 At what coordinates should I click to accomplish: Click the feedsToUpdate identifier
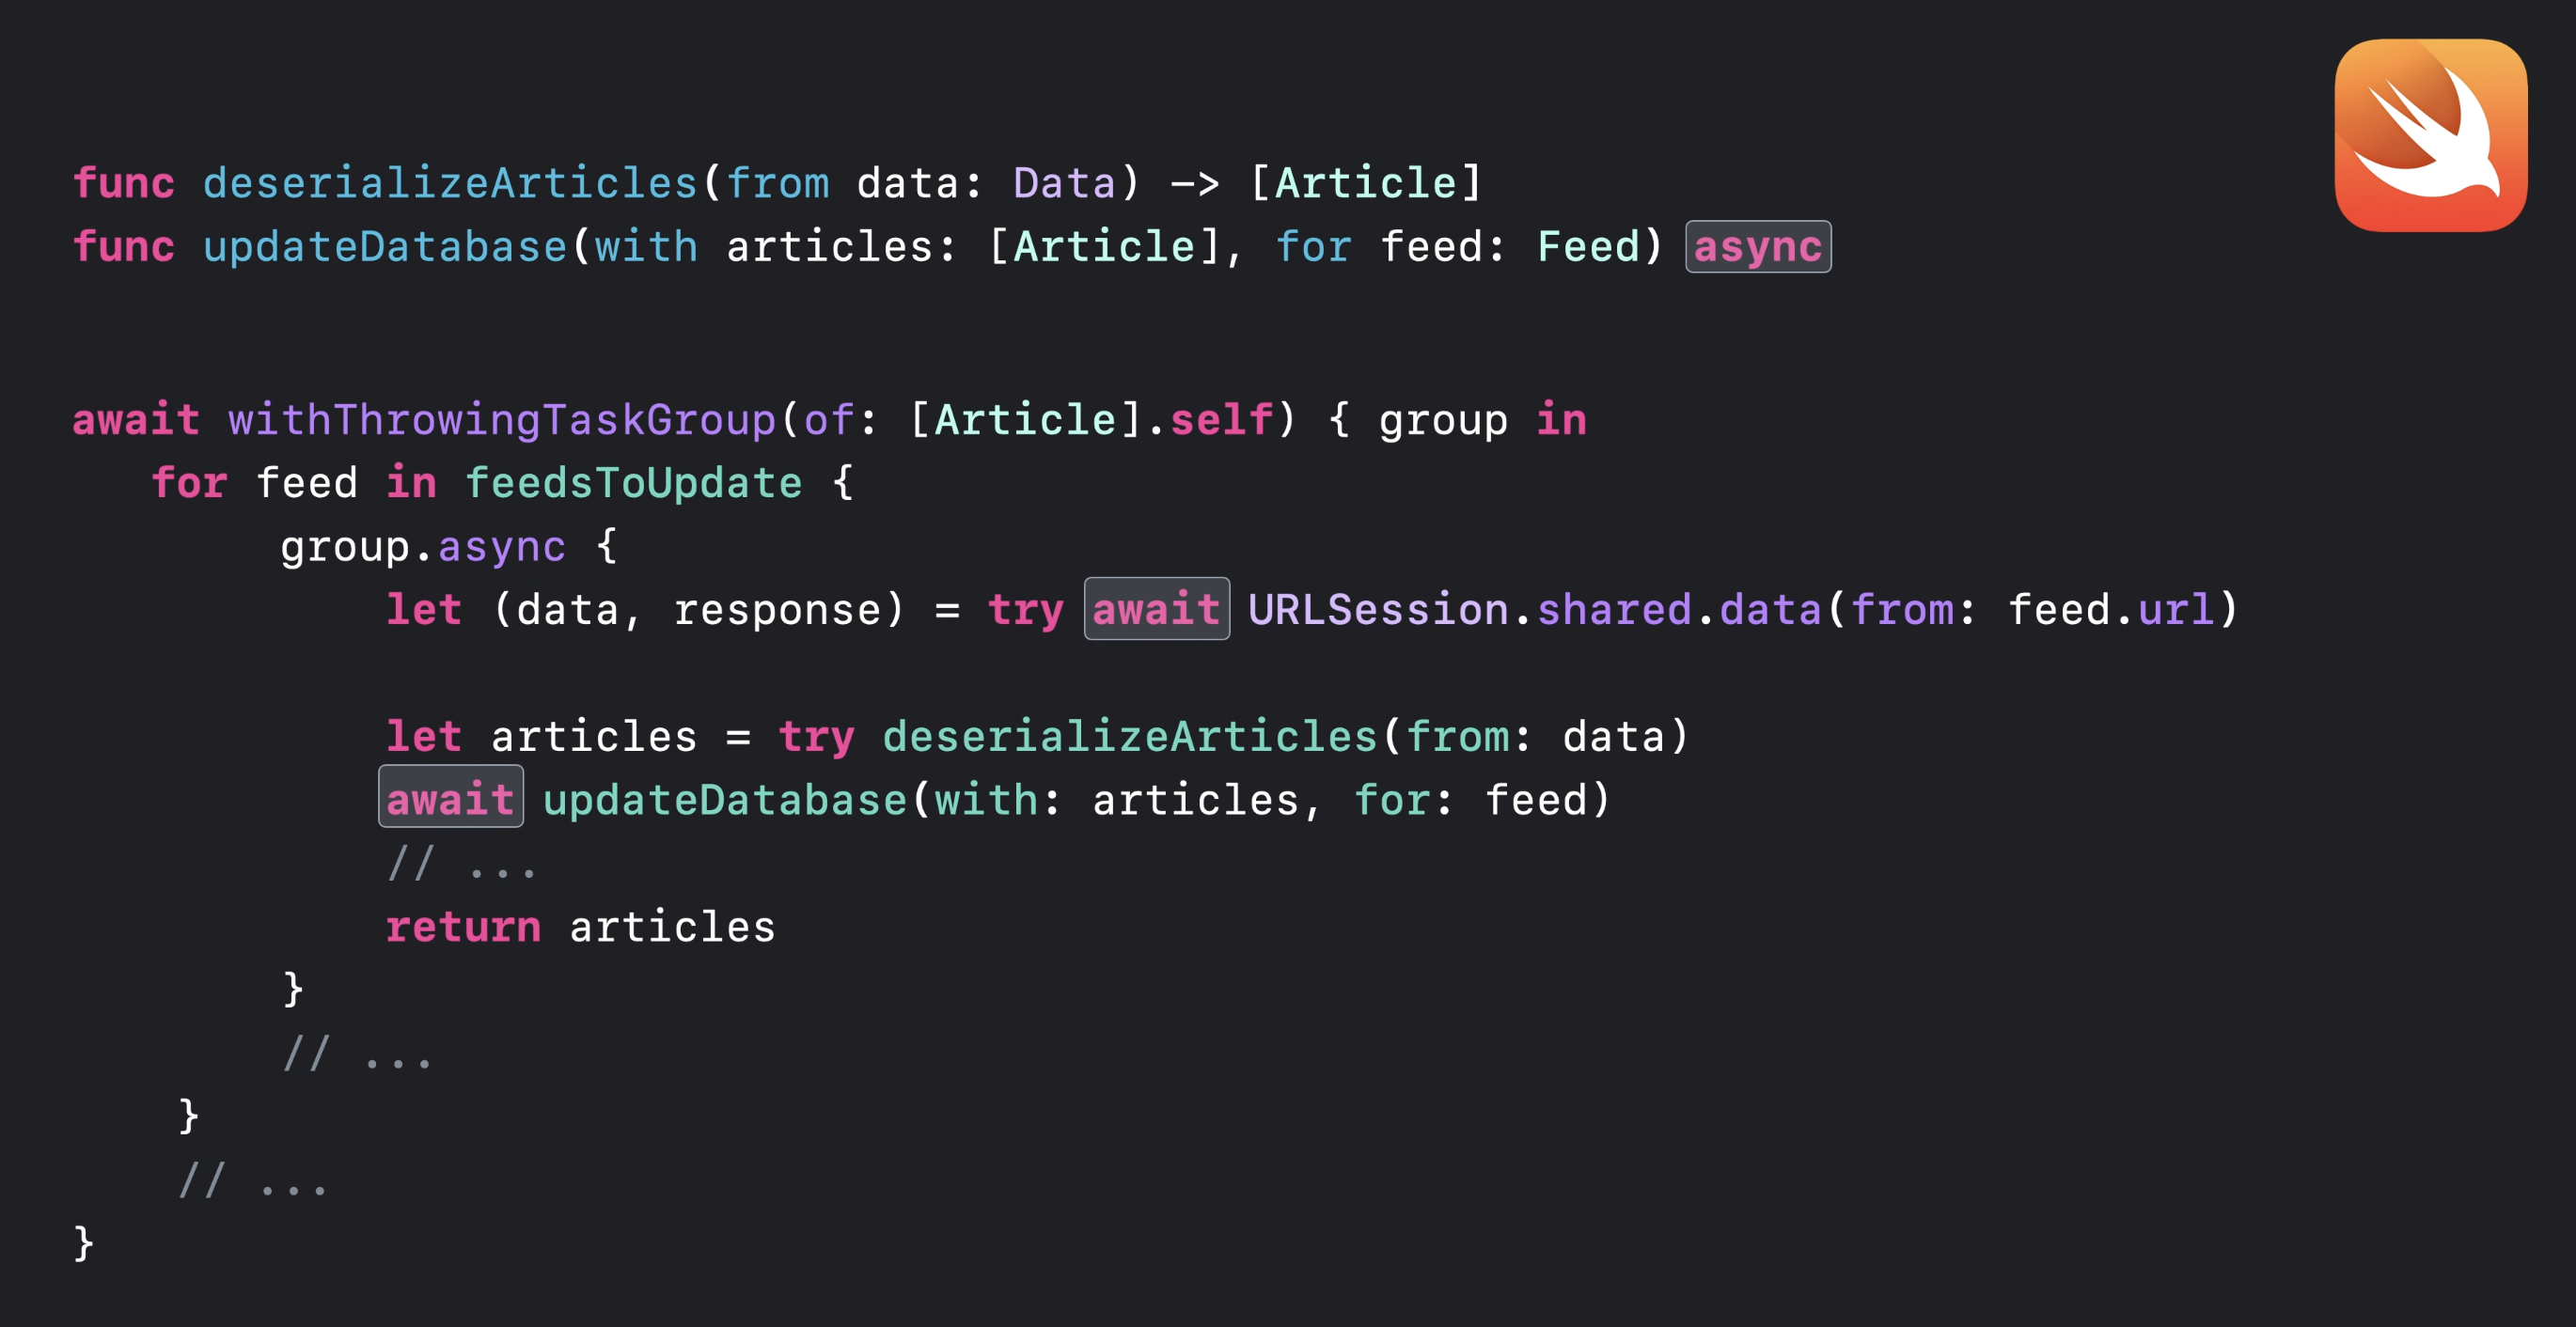point(633,484)
